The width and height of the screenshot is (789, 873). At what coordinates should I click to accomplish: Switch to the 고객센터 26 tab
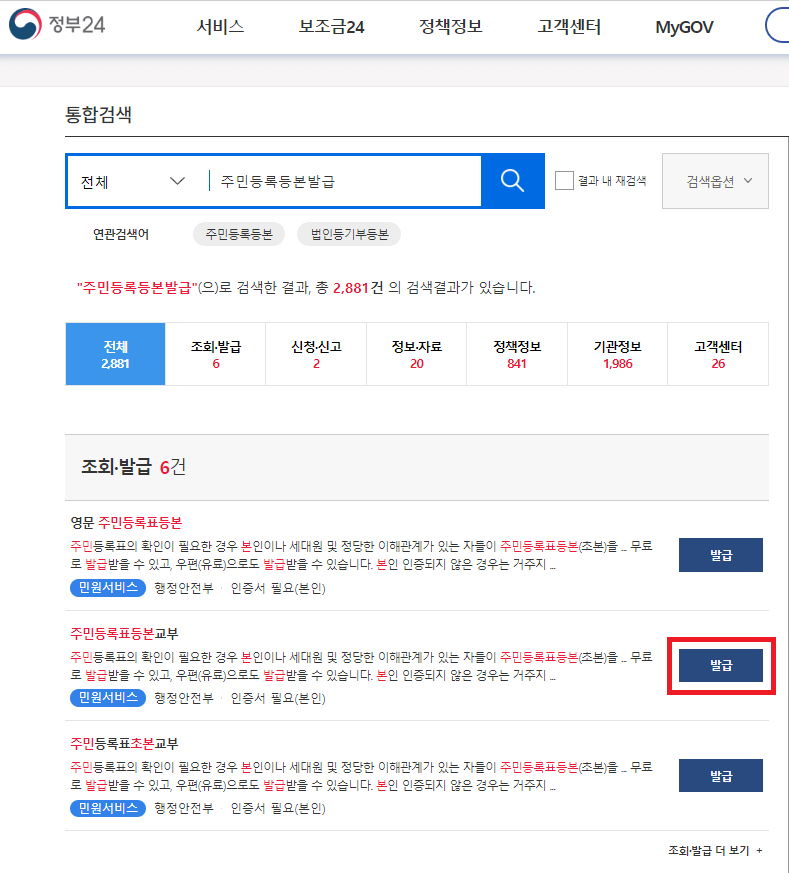(x=718, y=354)
